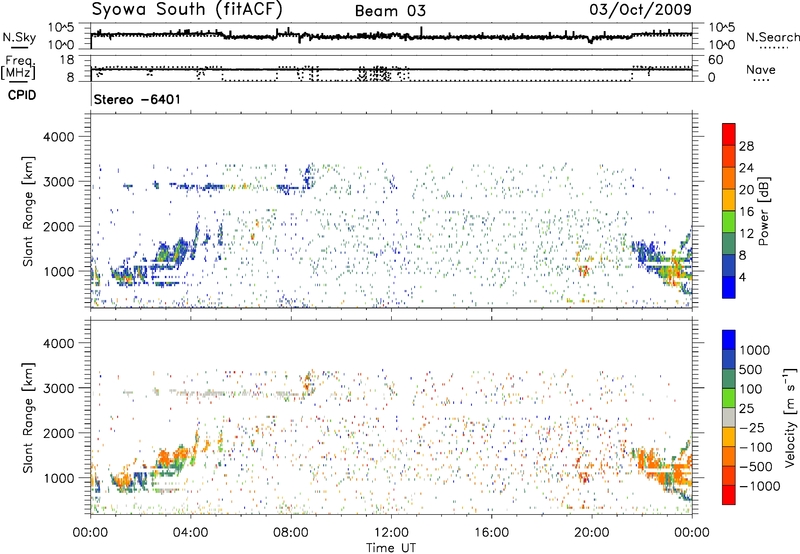Click the '20:00' time axis tick label
The width and height of the screenshot is (800, 554).
(x=592, y=533)
